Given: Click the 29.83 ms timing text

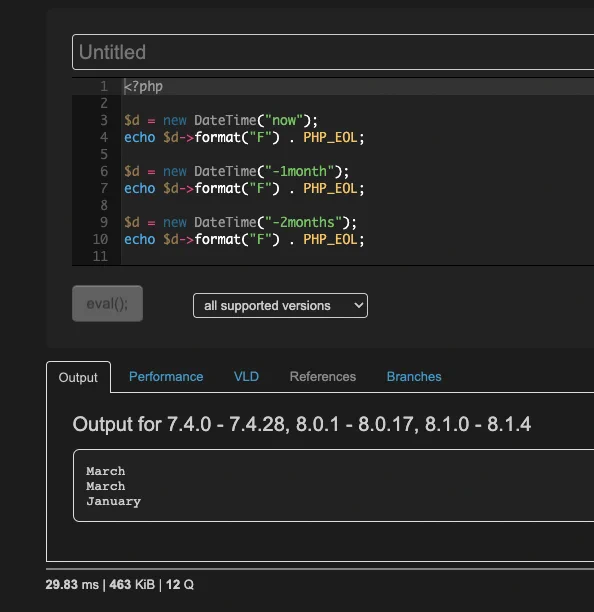Looking at the screenshot, I should click(72, 585).
